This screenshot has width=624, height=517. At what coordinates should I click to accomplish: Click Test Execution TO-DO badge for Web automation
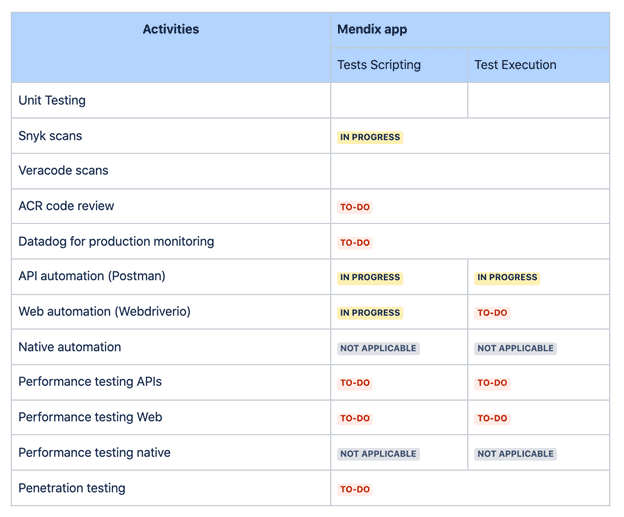pyautogui.click(x=492, y=312)
